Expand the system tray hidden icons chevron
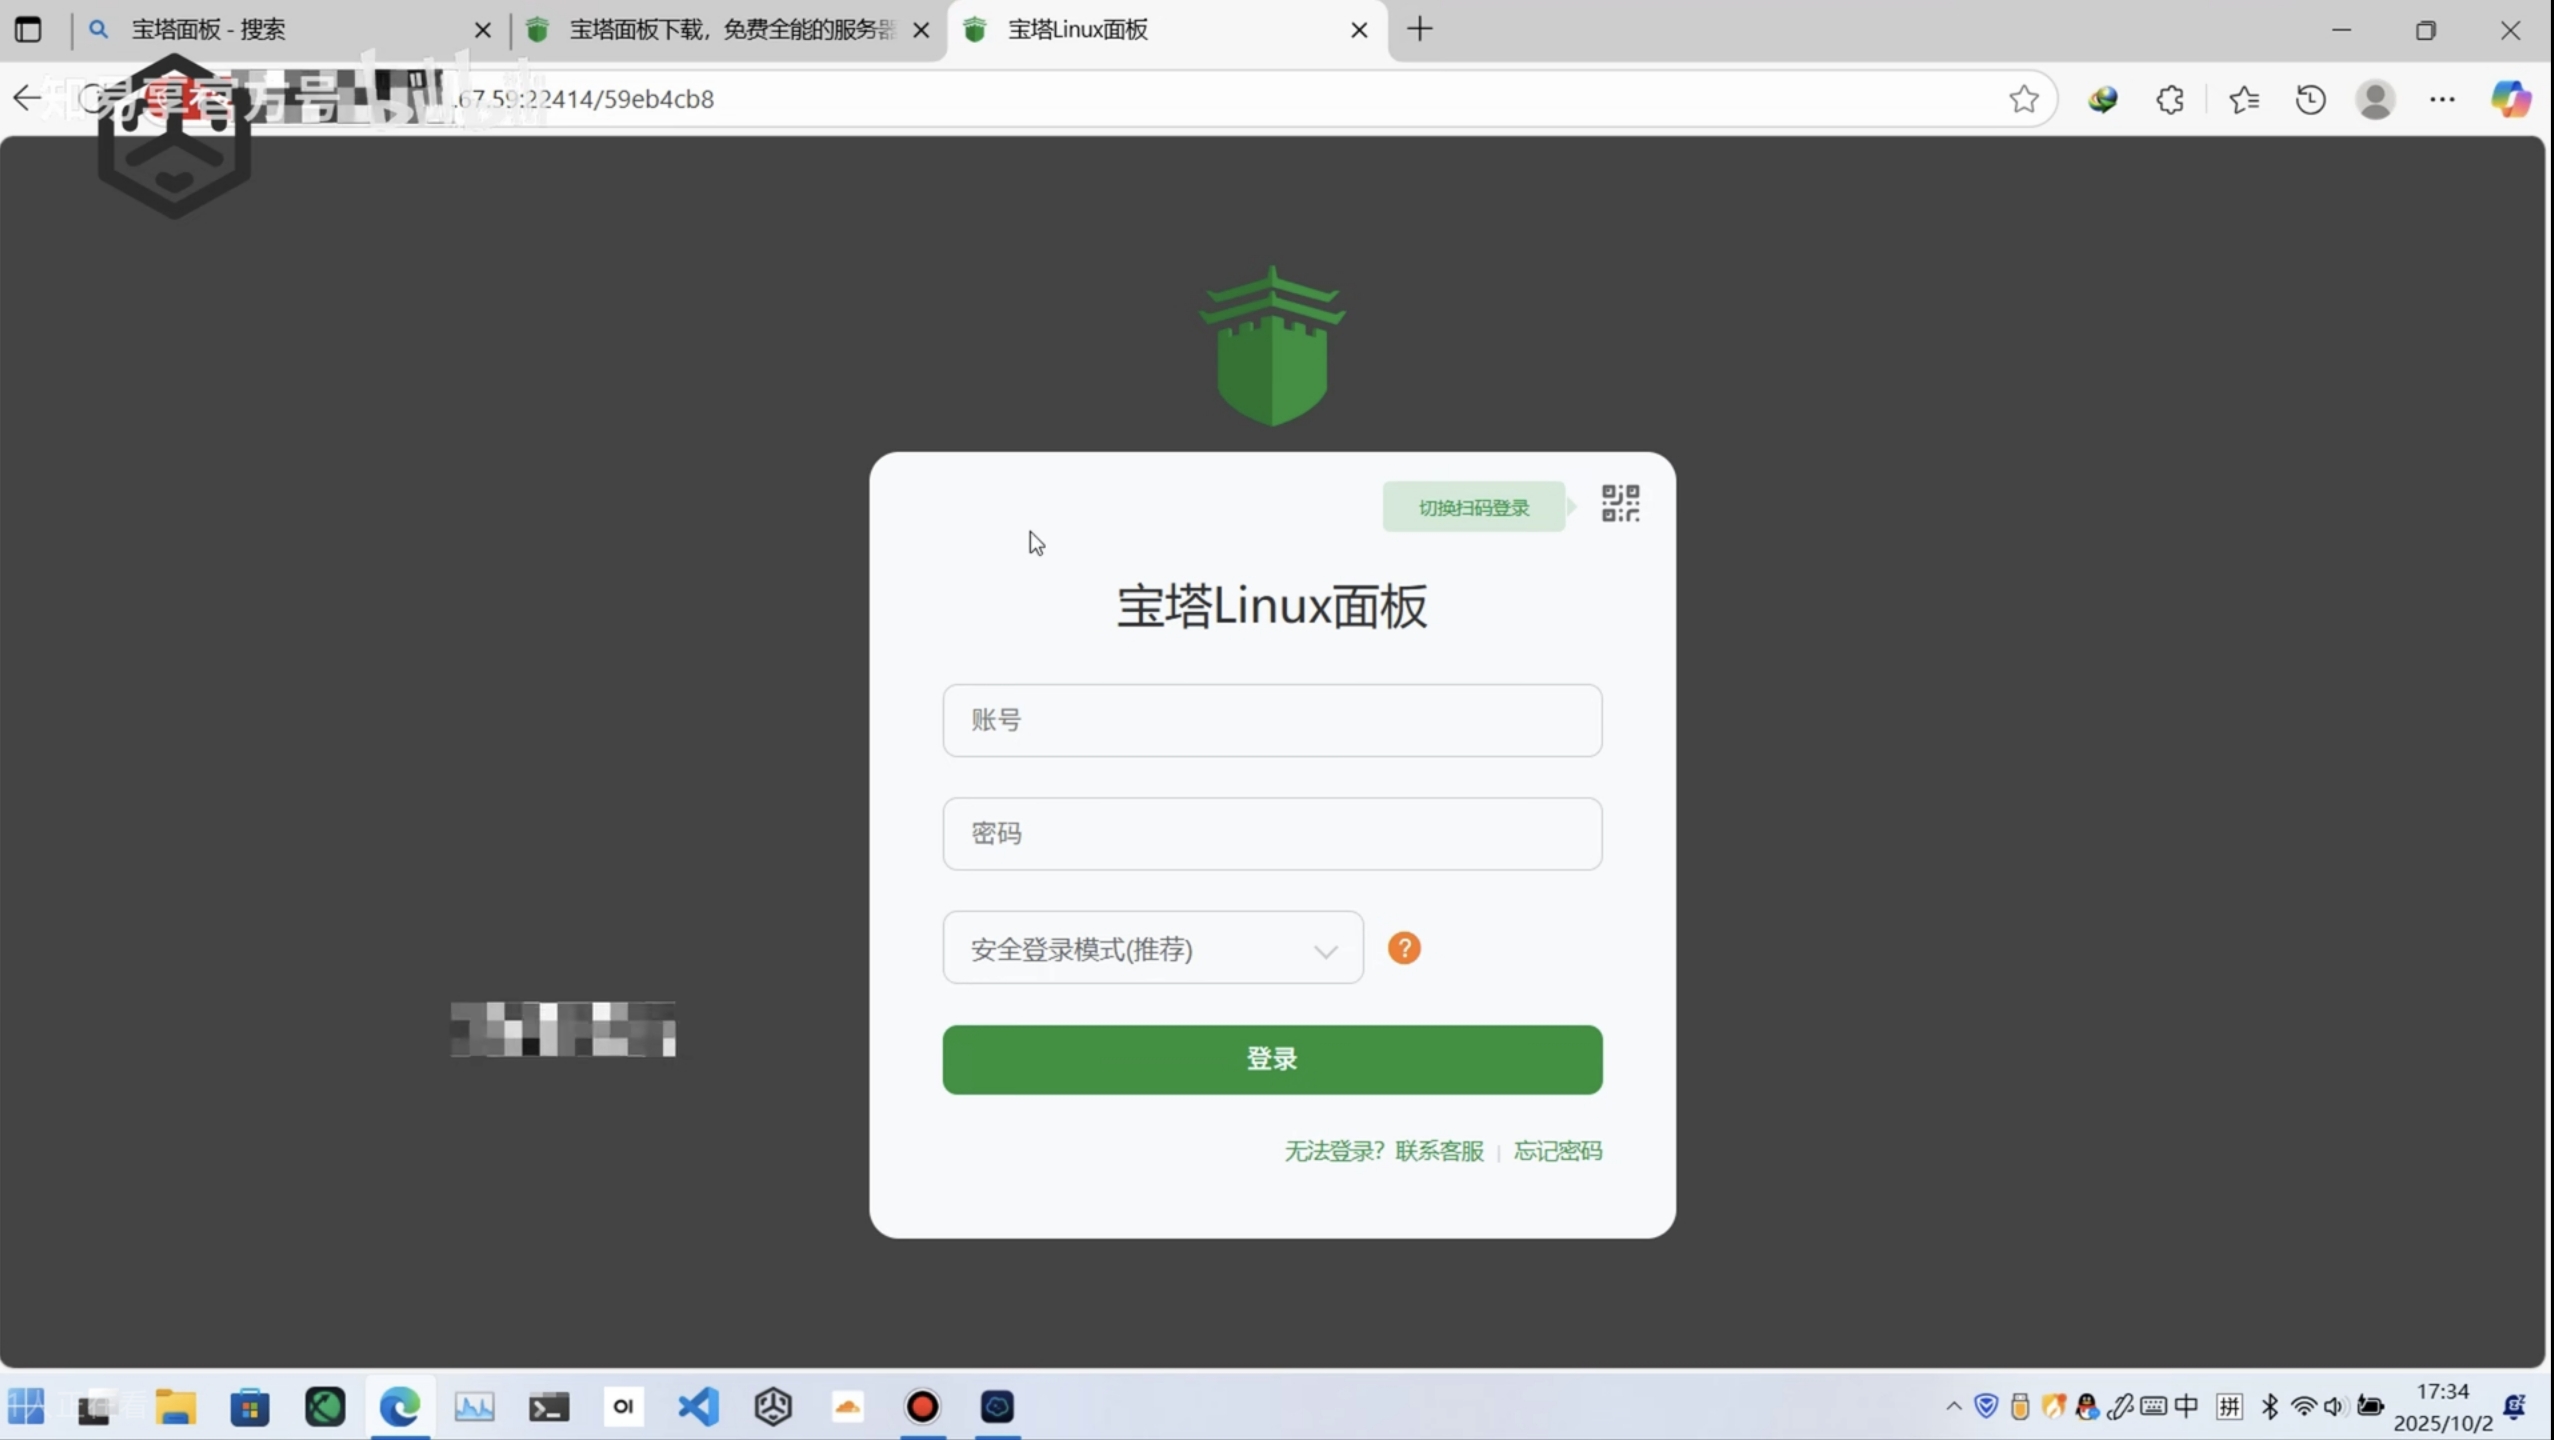 [1953, 1406]
